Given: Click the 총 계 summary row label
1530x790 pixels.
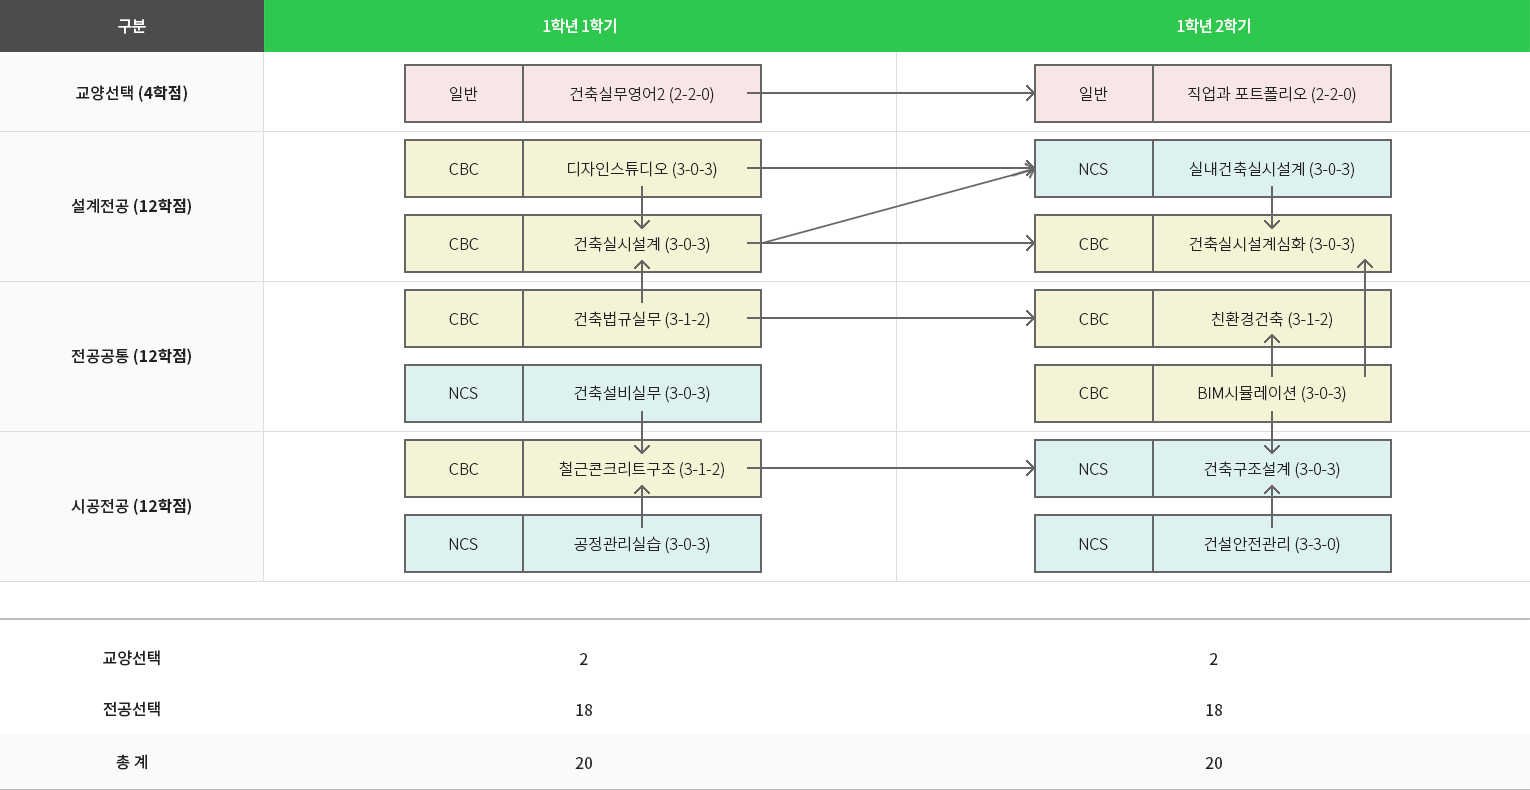Looking at the screenshot, I should pos(132,762).
